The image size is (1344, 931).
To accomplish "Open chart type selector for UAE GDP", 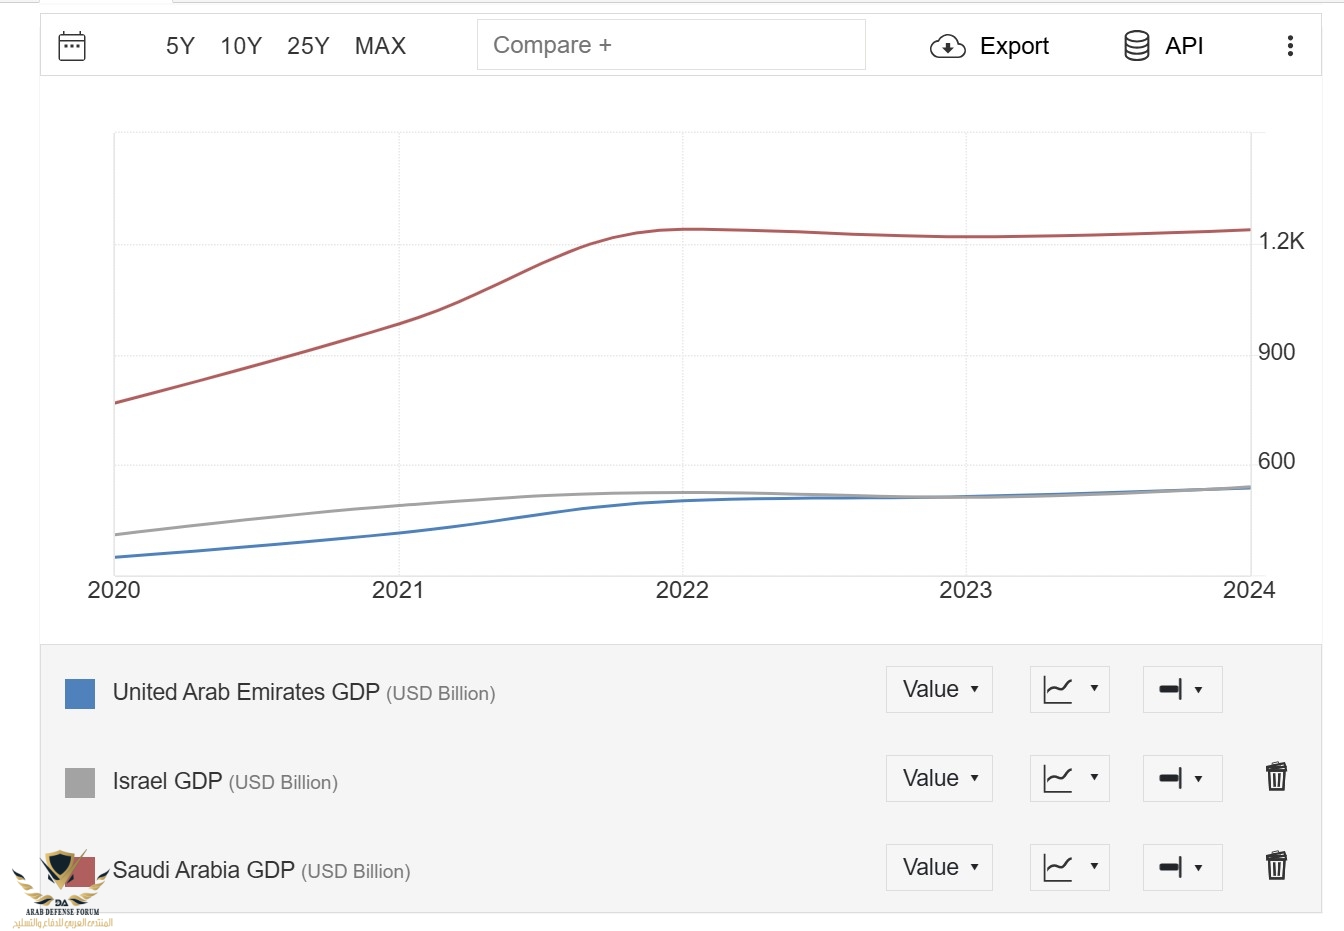I will pos(1069,689).
